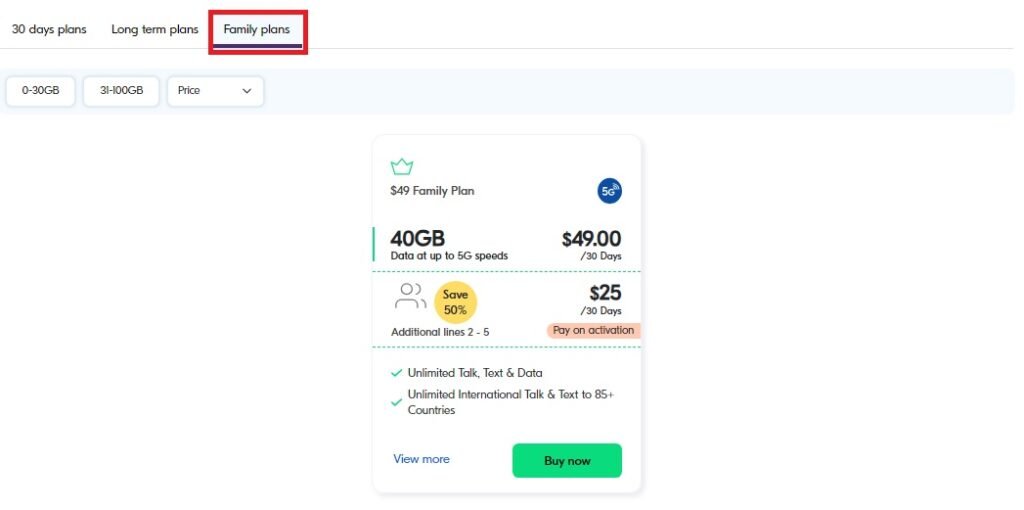This screenshot has height=510, width=1024.
Task: Toggle the 31-100GB data filter
Action: (121, 91)
